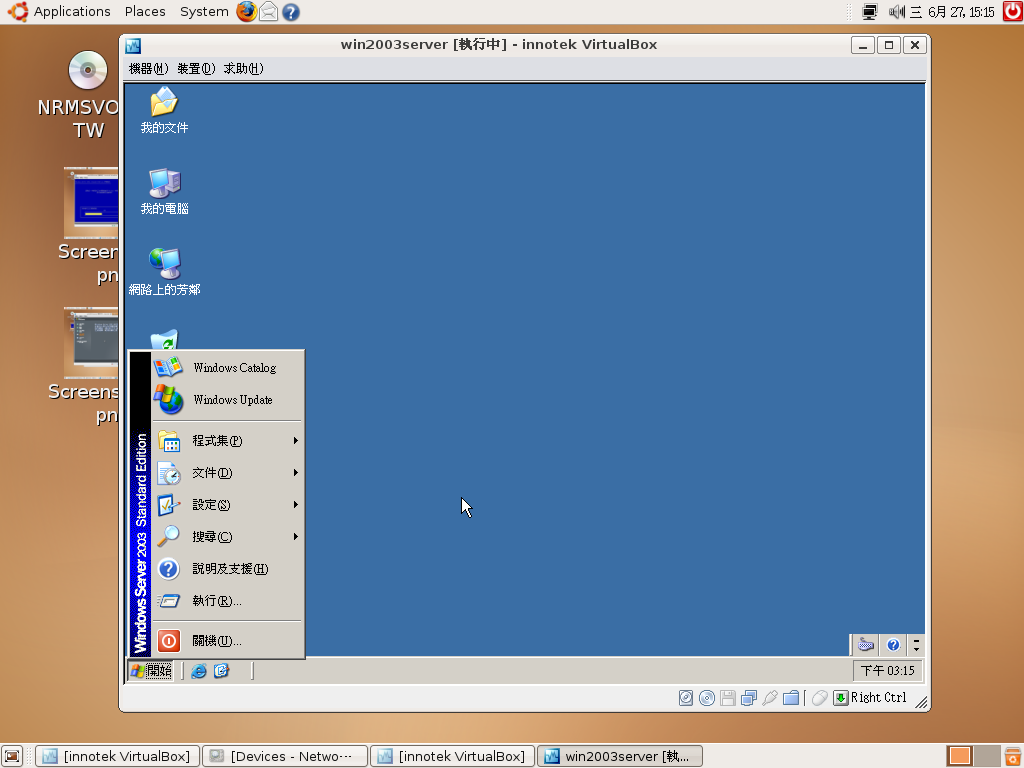
Task: Click the blue help icon in the Ubuntu panel
Action: [x=291, y=12]
